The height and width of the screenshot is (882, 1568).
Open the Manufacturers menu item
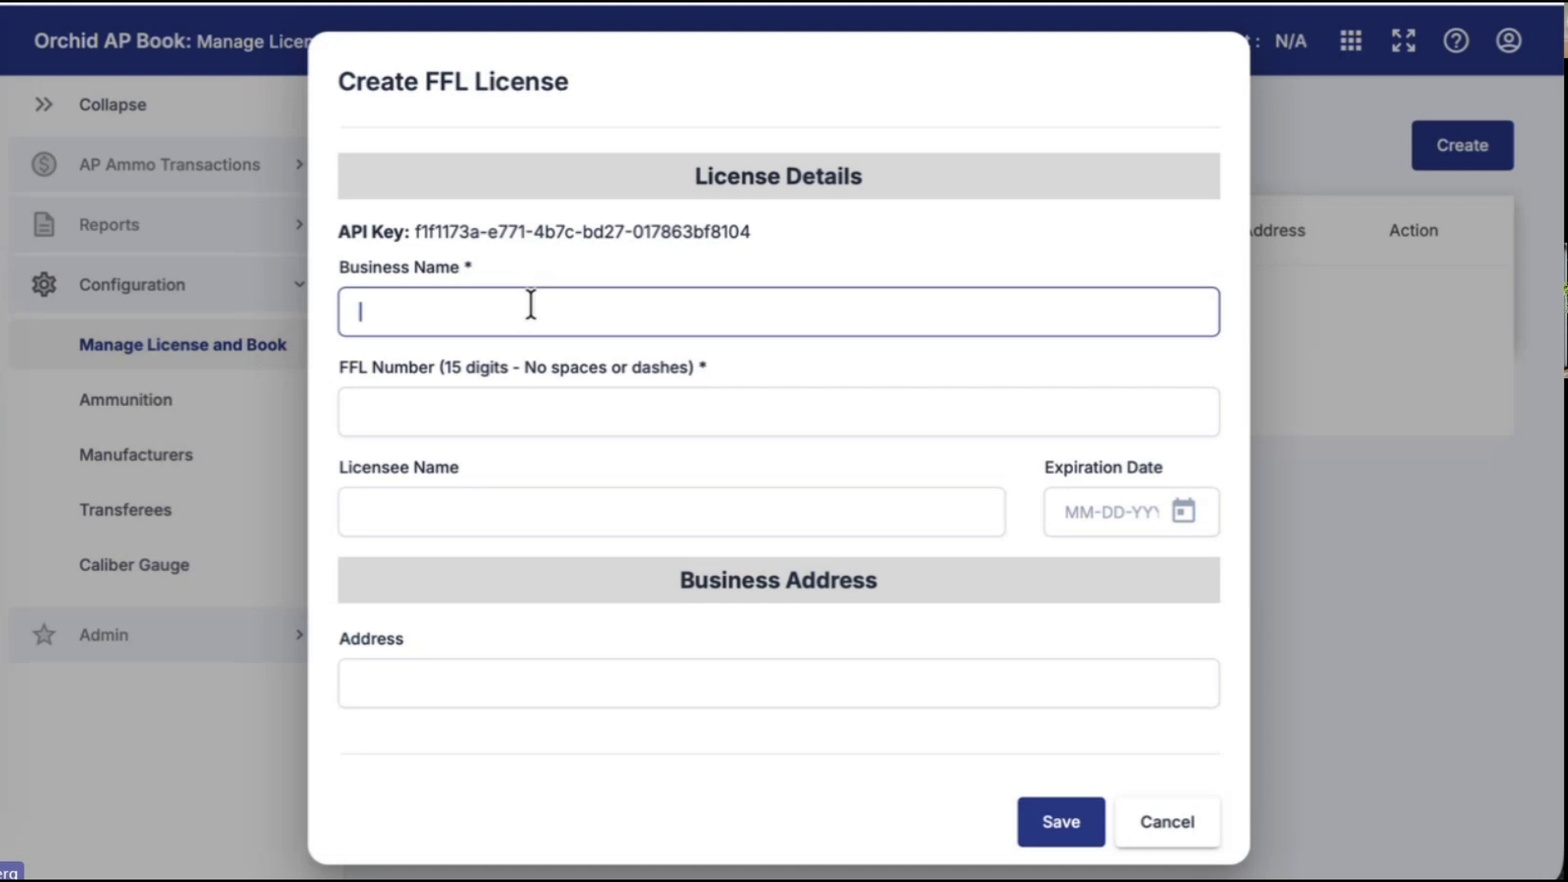coord(136,454)
